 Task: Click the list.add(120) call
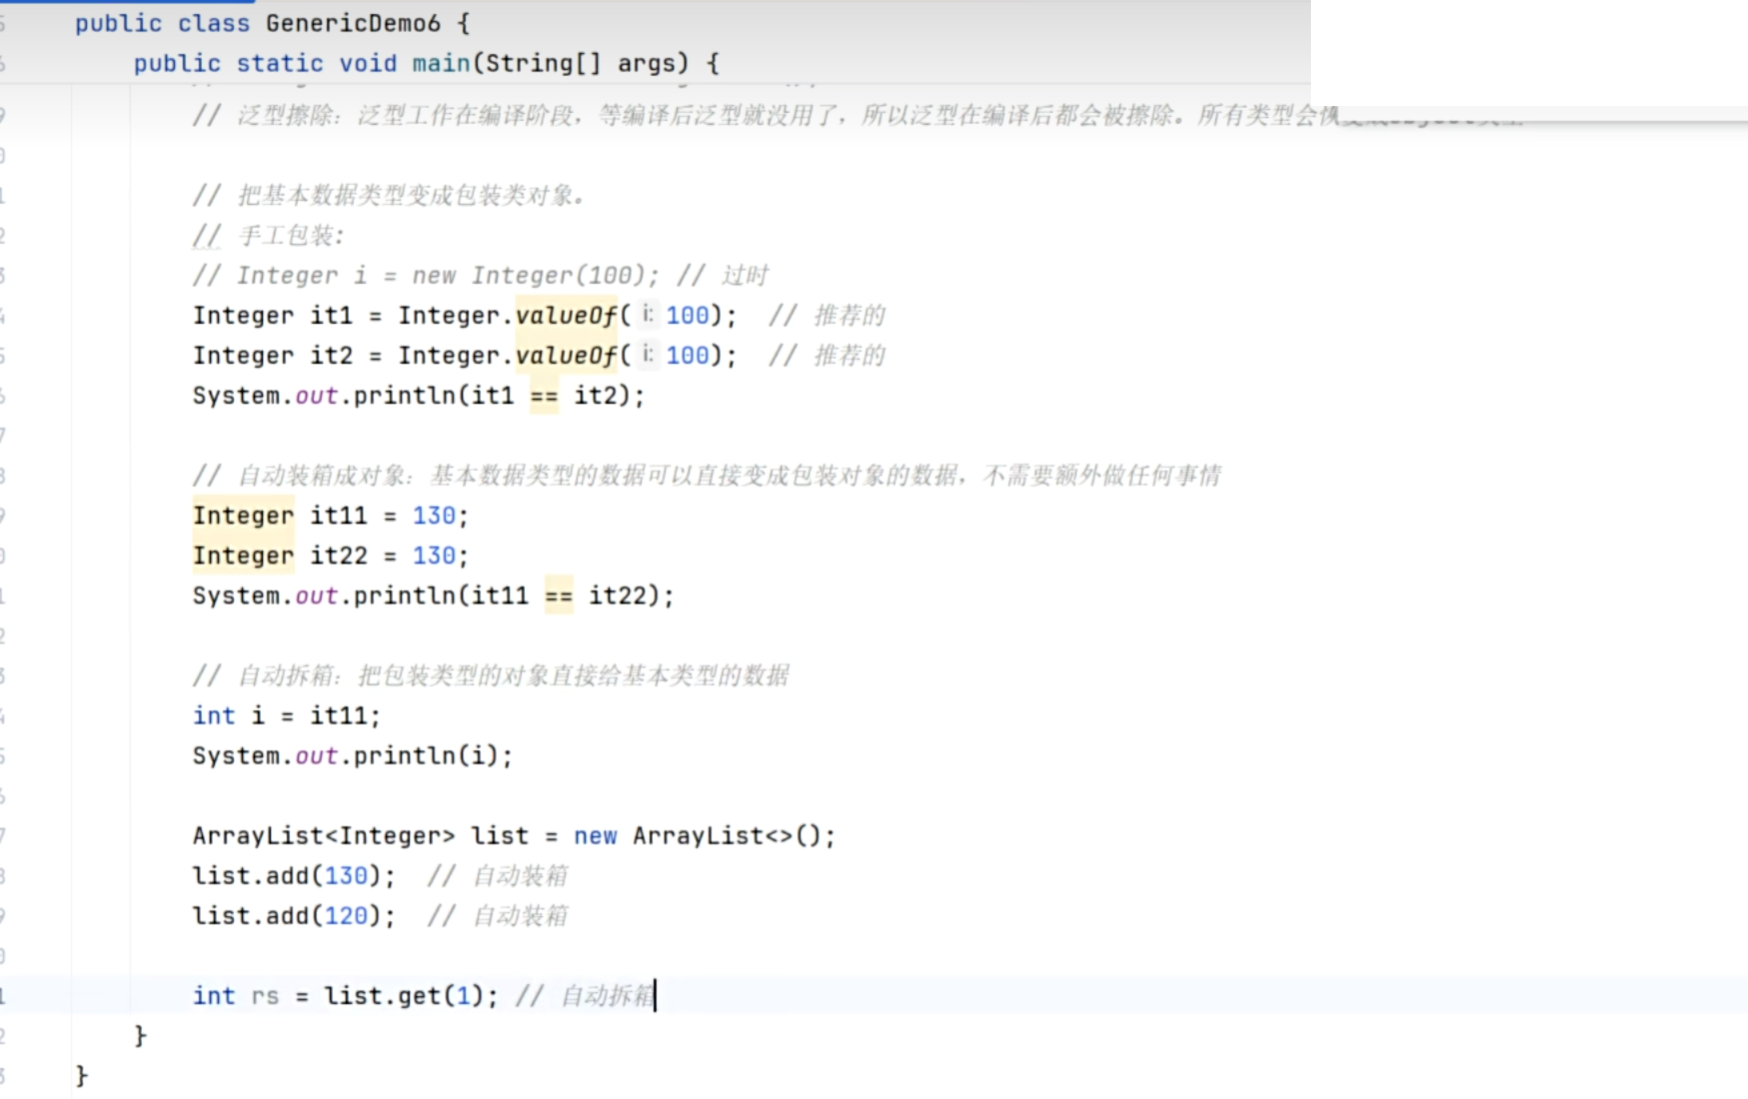point(294,916)
